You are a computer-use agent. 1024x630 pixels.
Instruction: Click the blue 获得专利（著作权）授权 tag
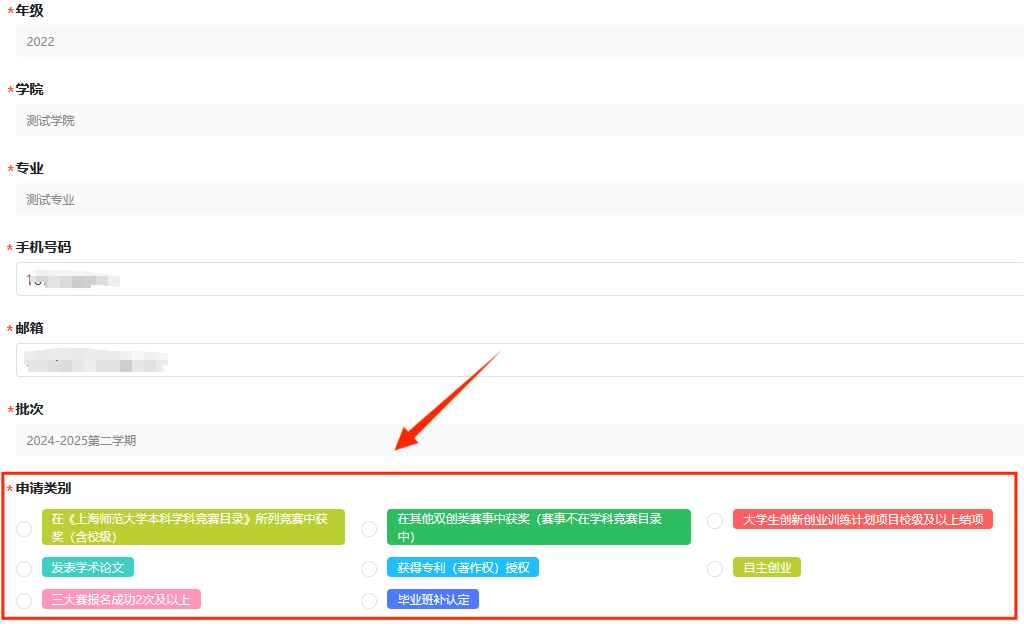[x=463, y=567]
